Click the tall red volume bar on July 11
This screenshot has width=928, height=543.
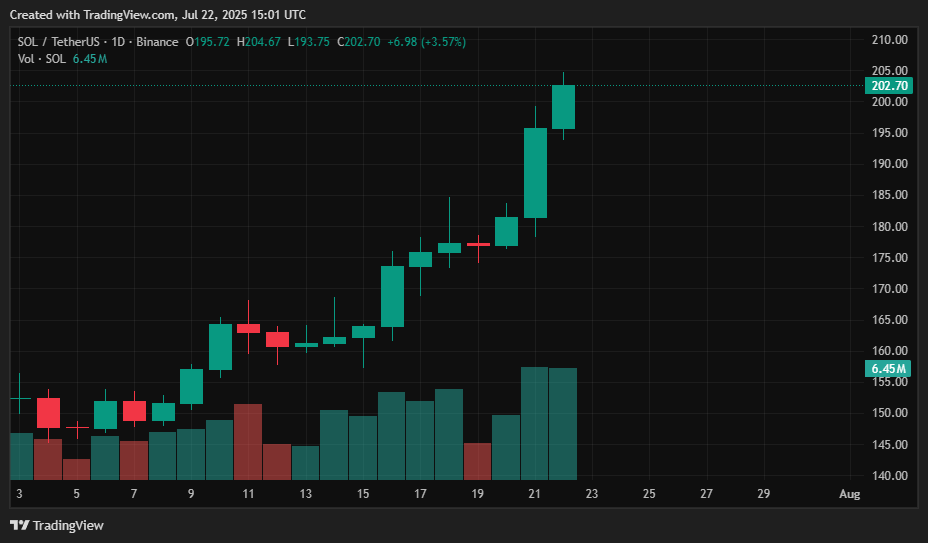pyautogui.click(x=248, y=441)
